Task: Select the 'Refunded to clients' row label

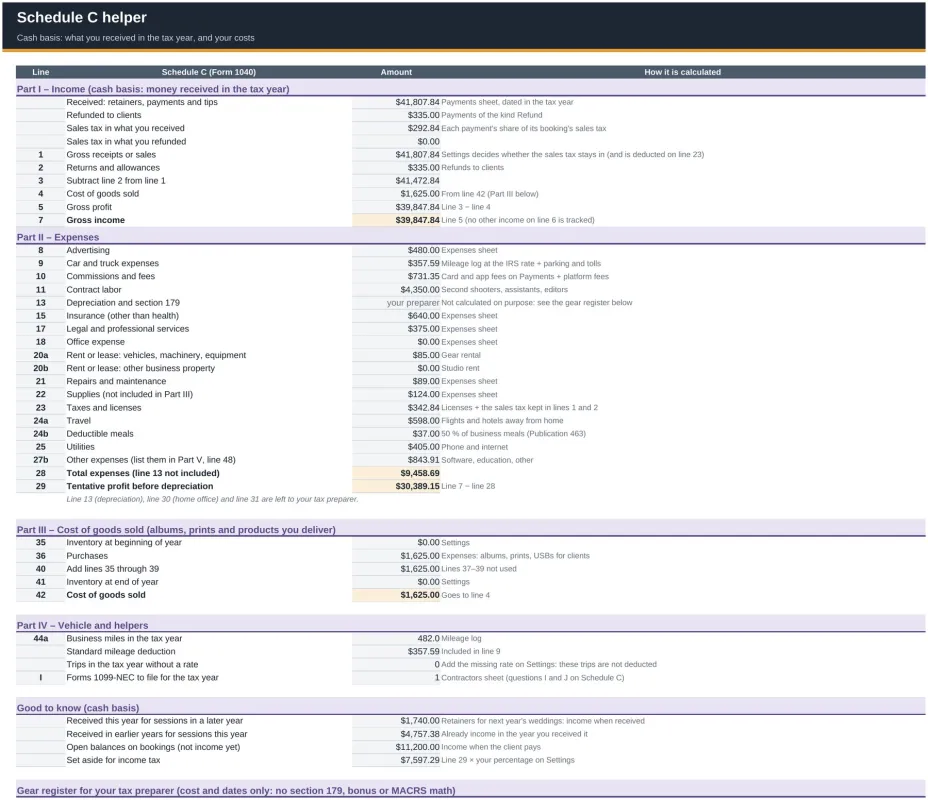Action: click(104, 115)
